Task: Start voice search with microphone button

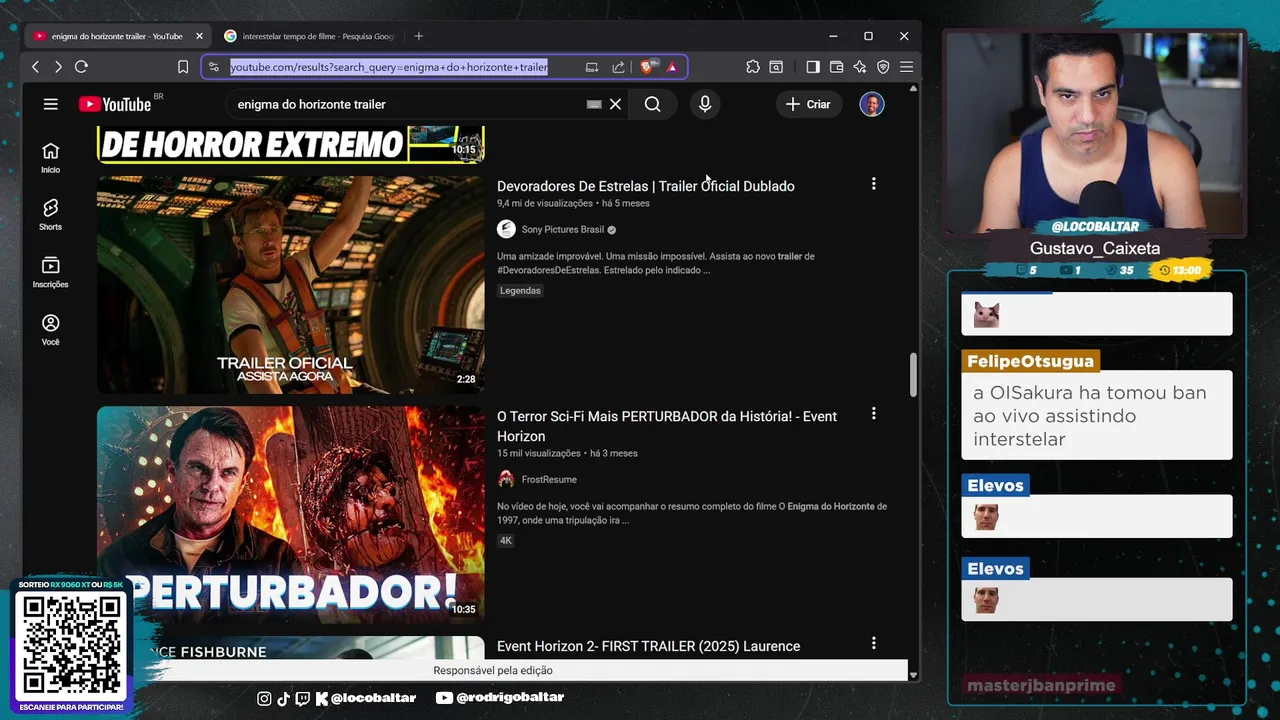Action: coord(705,104)
